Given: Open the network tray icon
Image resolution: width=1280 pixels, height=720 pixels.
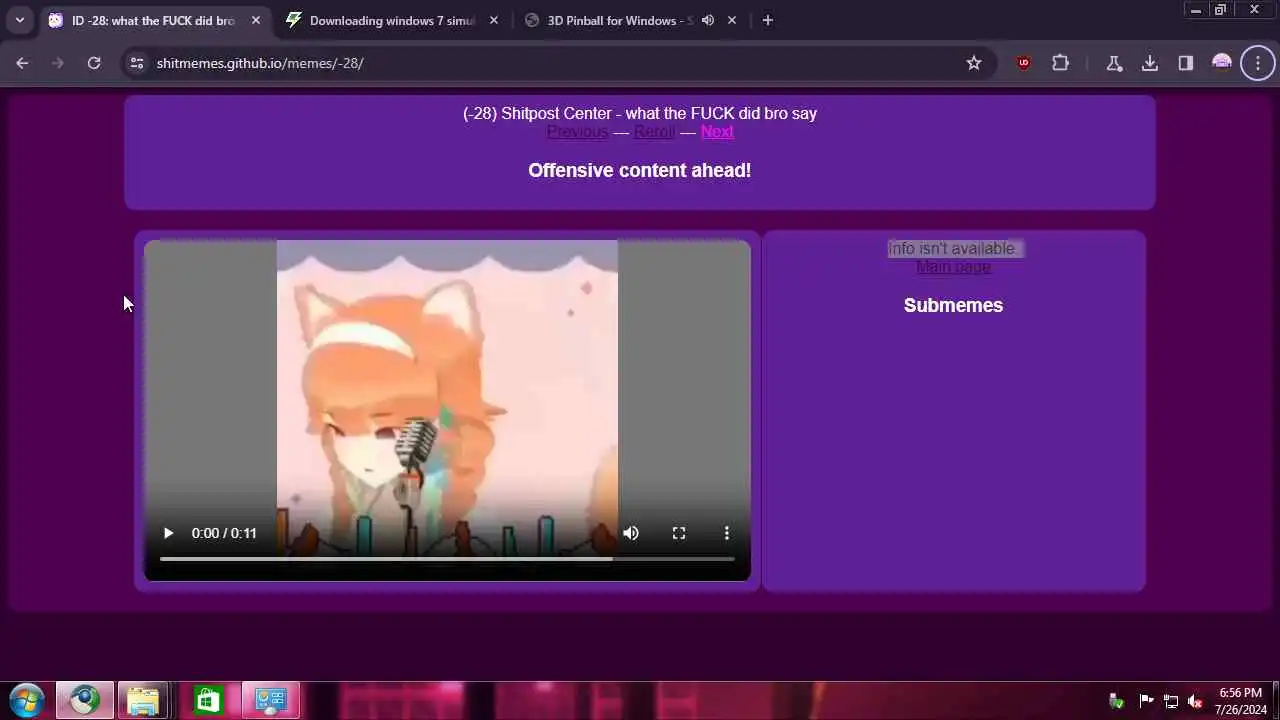Looking at the screenshot, I should [1171, 701].
